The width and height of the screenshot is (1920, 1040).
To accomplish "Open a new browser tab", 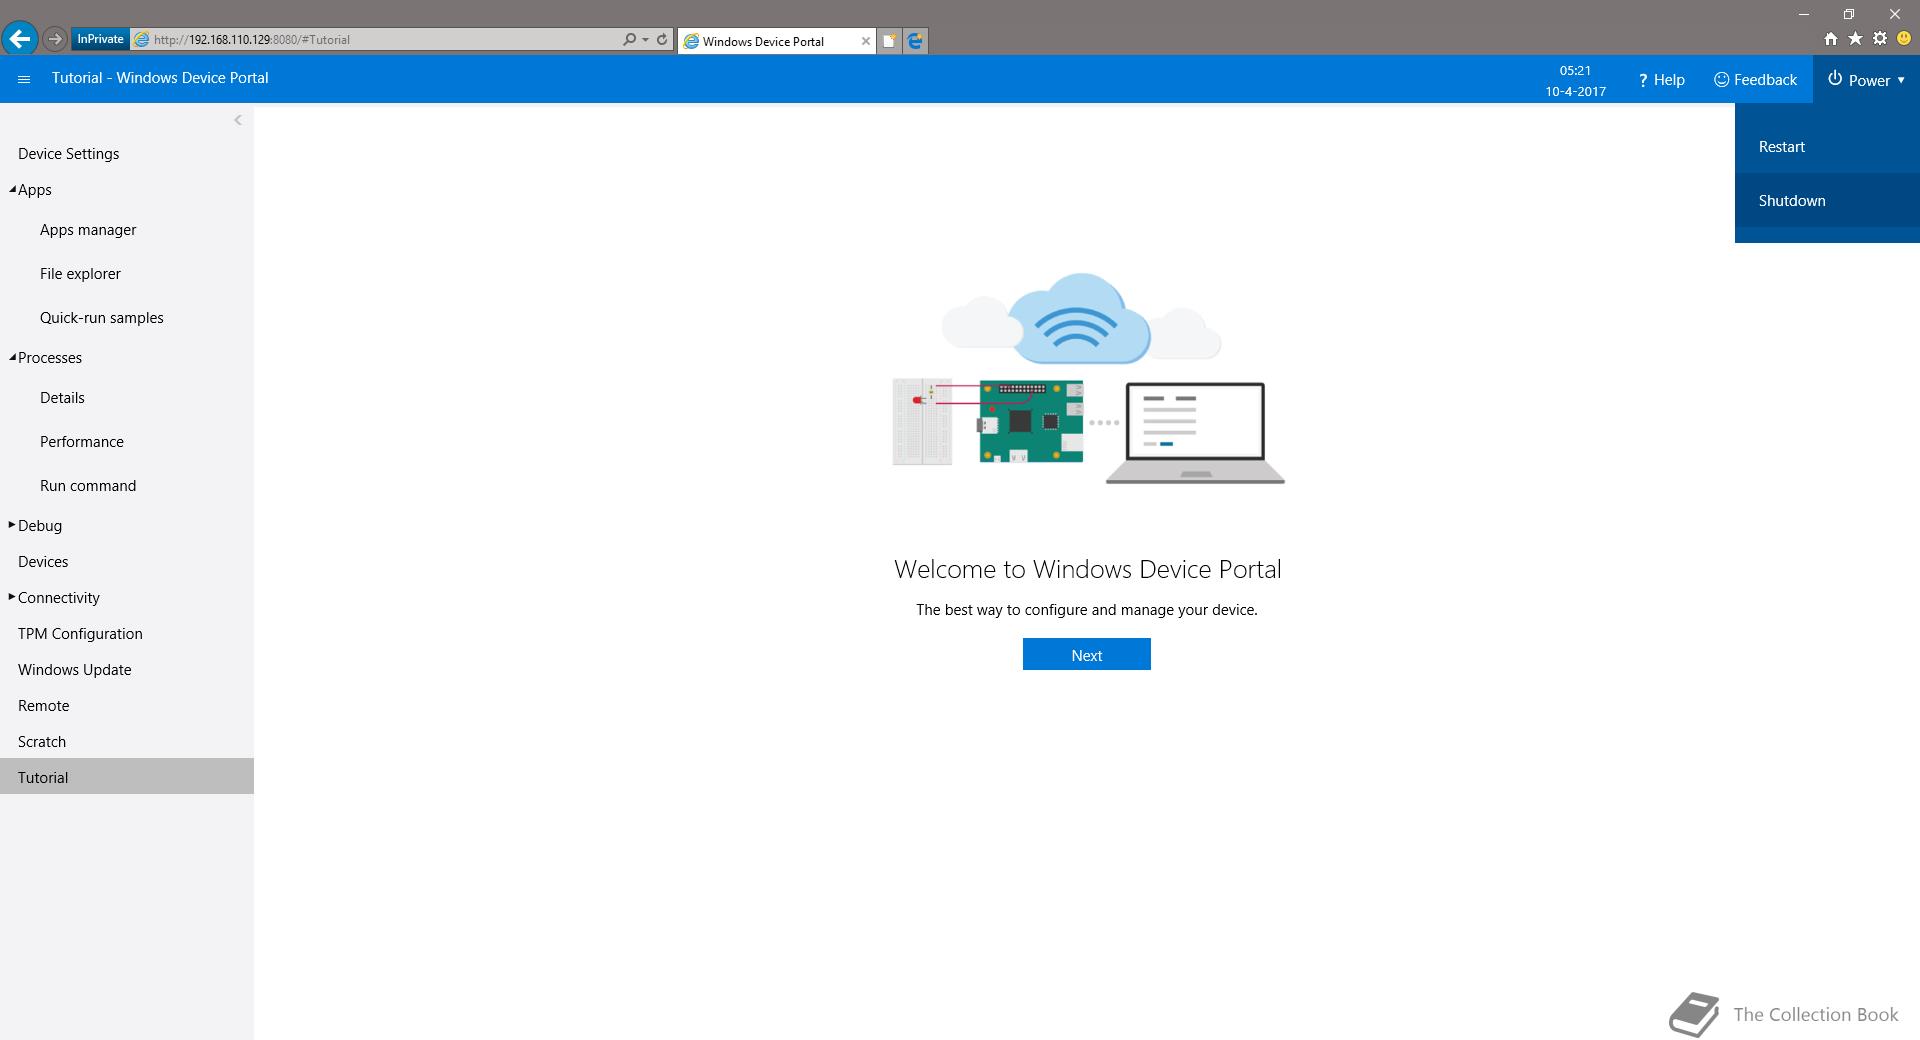I will click(x=888, y=41).
